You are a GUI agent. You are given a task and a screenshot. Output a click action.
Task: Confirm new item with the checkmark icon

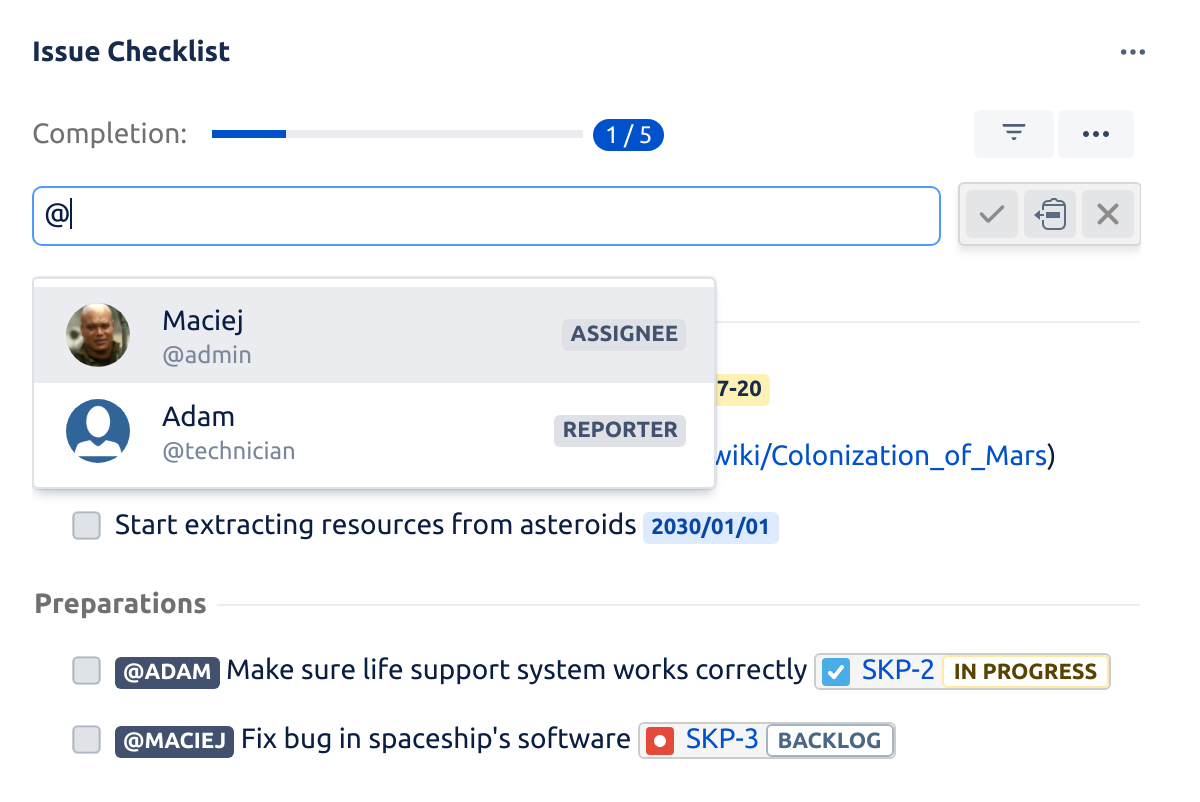click(x=991, y=215)
